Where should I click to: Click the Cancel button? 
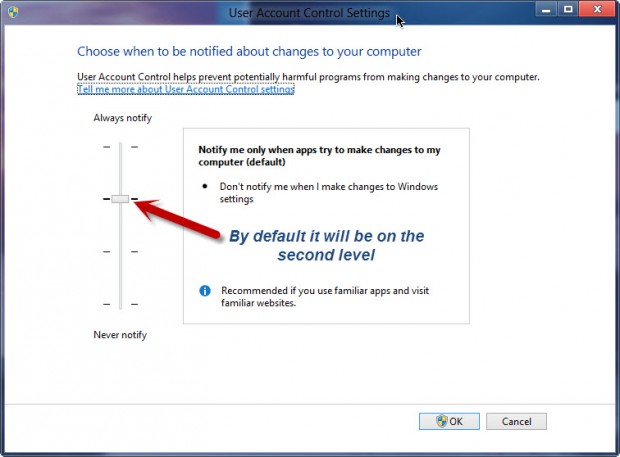[516, 421]
